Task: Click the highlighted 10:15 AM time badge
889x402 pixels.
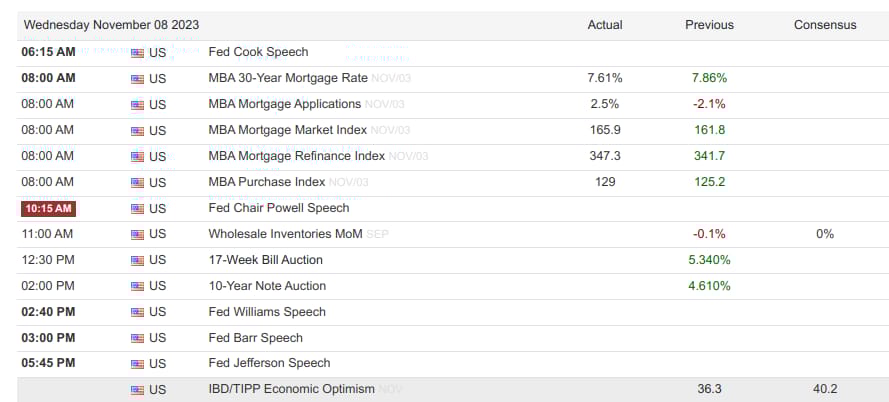Action: [48, 208]
